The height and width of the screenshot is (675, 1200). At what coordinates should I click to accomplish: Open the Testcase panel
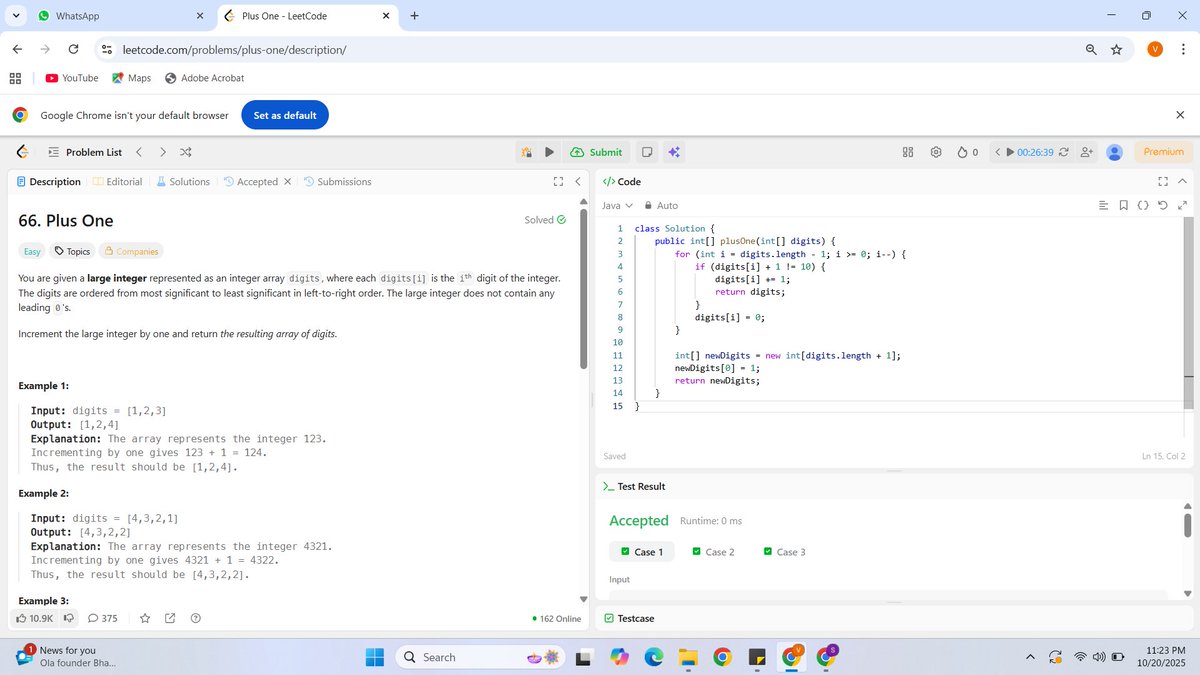coord(629,618)
